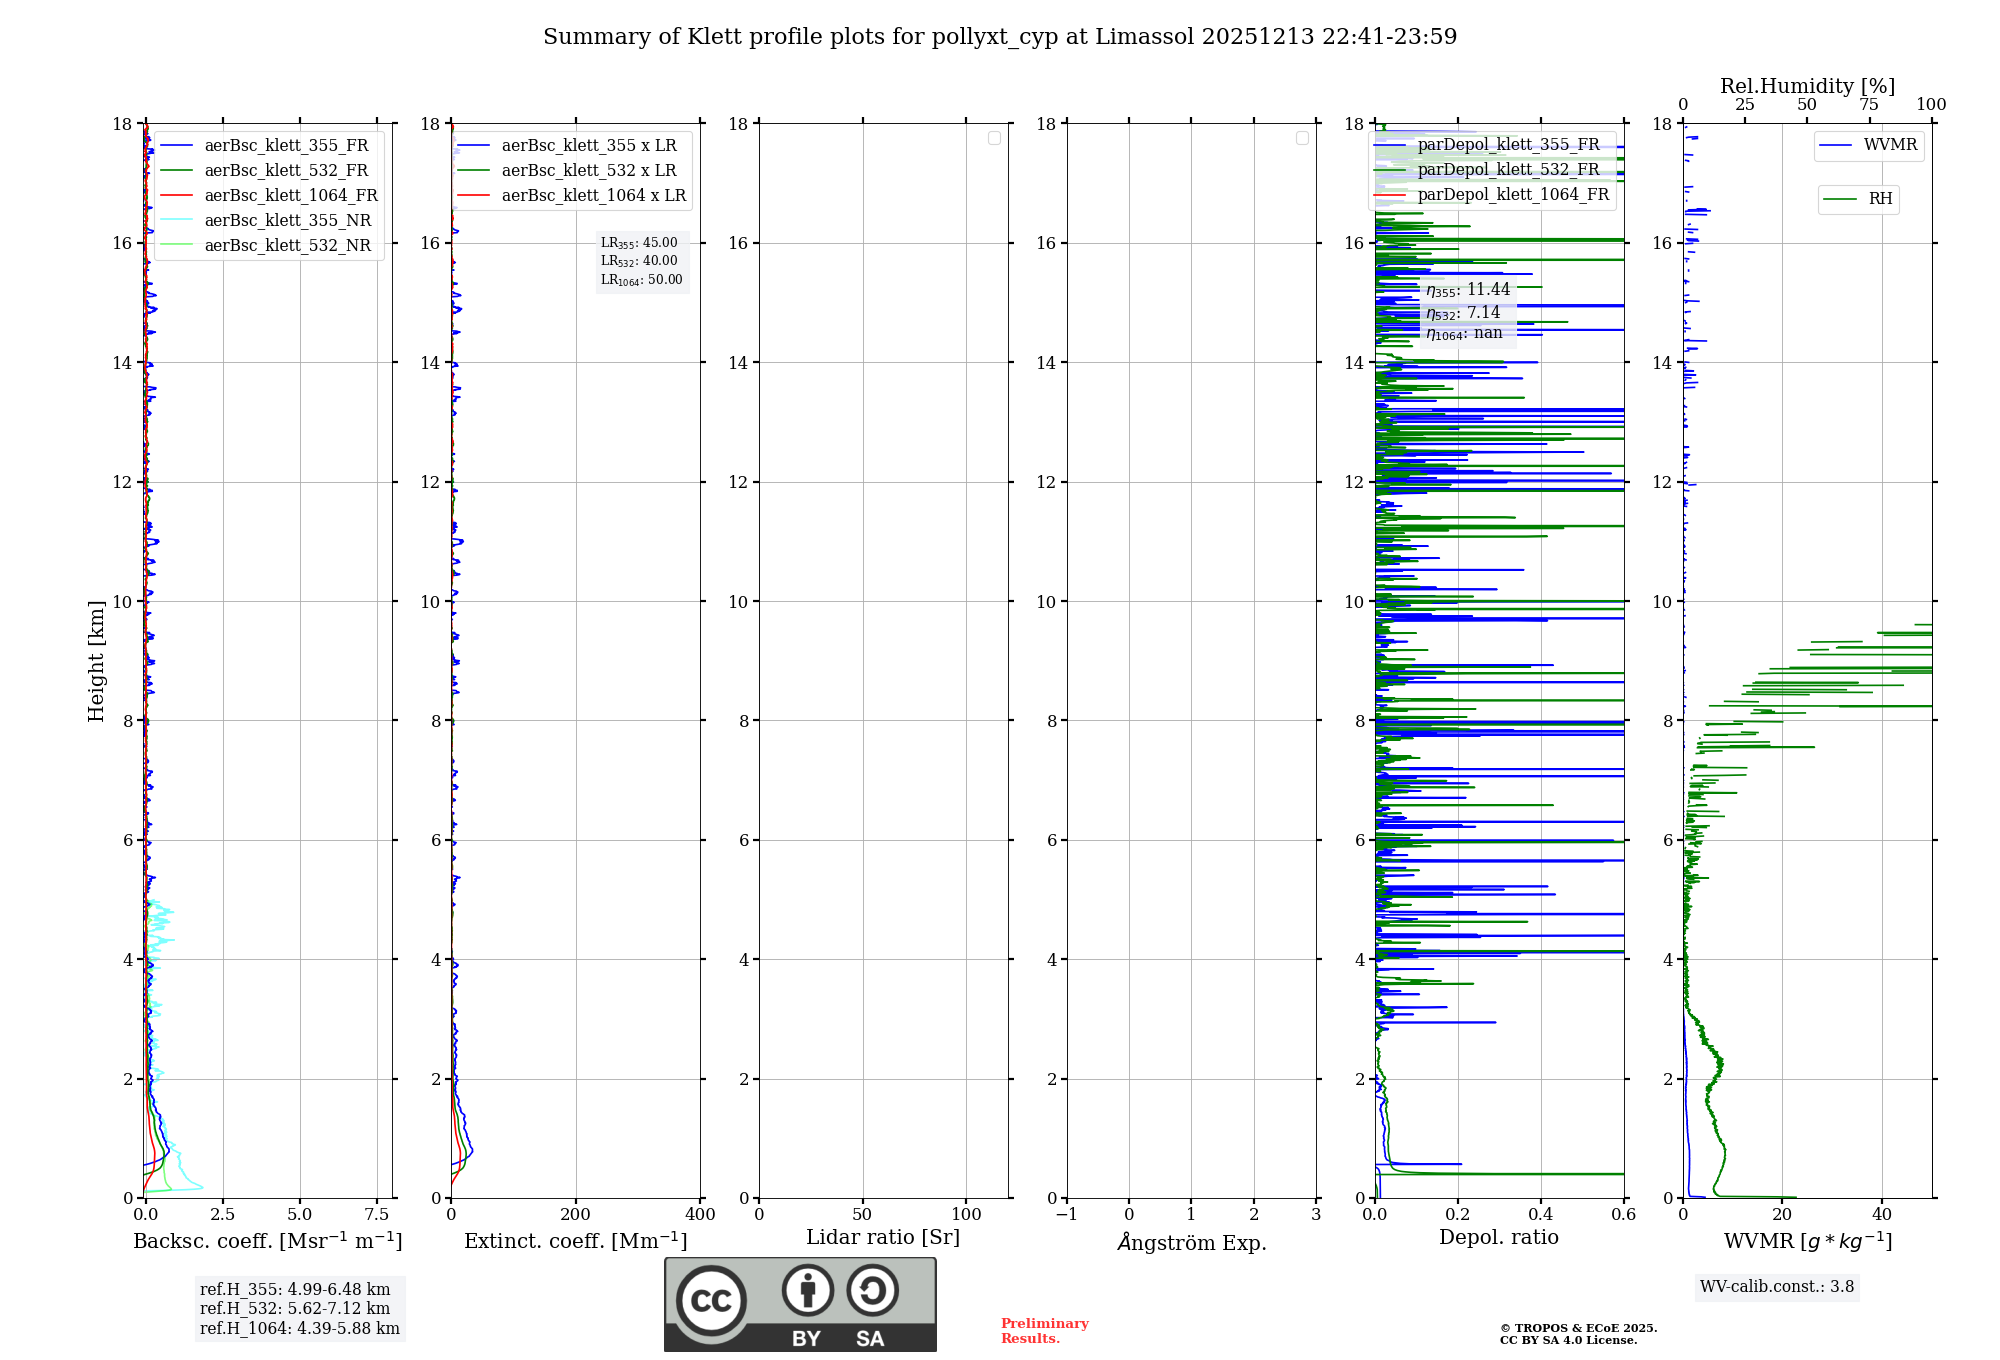The image size is (2000, 1360).
Task: Click the aerBsc_klett_355_NR cyan legend line
Action: click(x=176, y=221)
